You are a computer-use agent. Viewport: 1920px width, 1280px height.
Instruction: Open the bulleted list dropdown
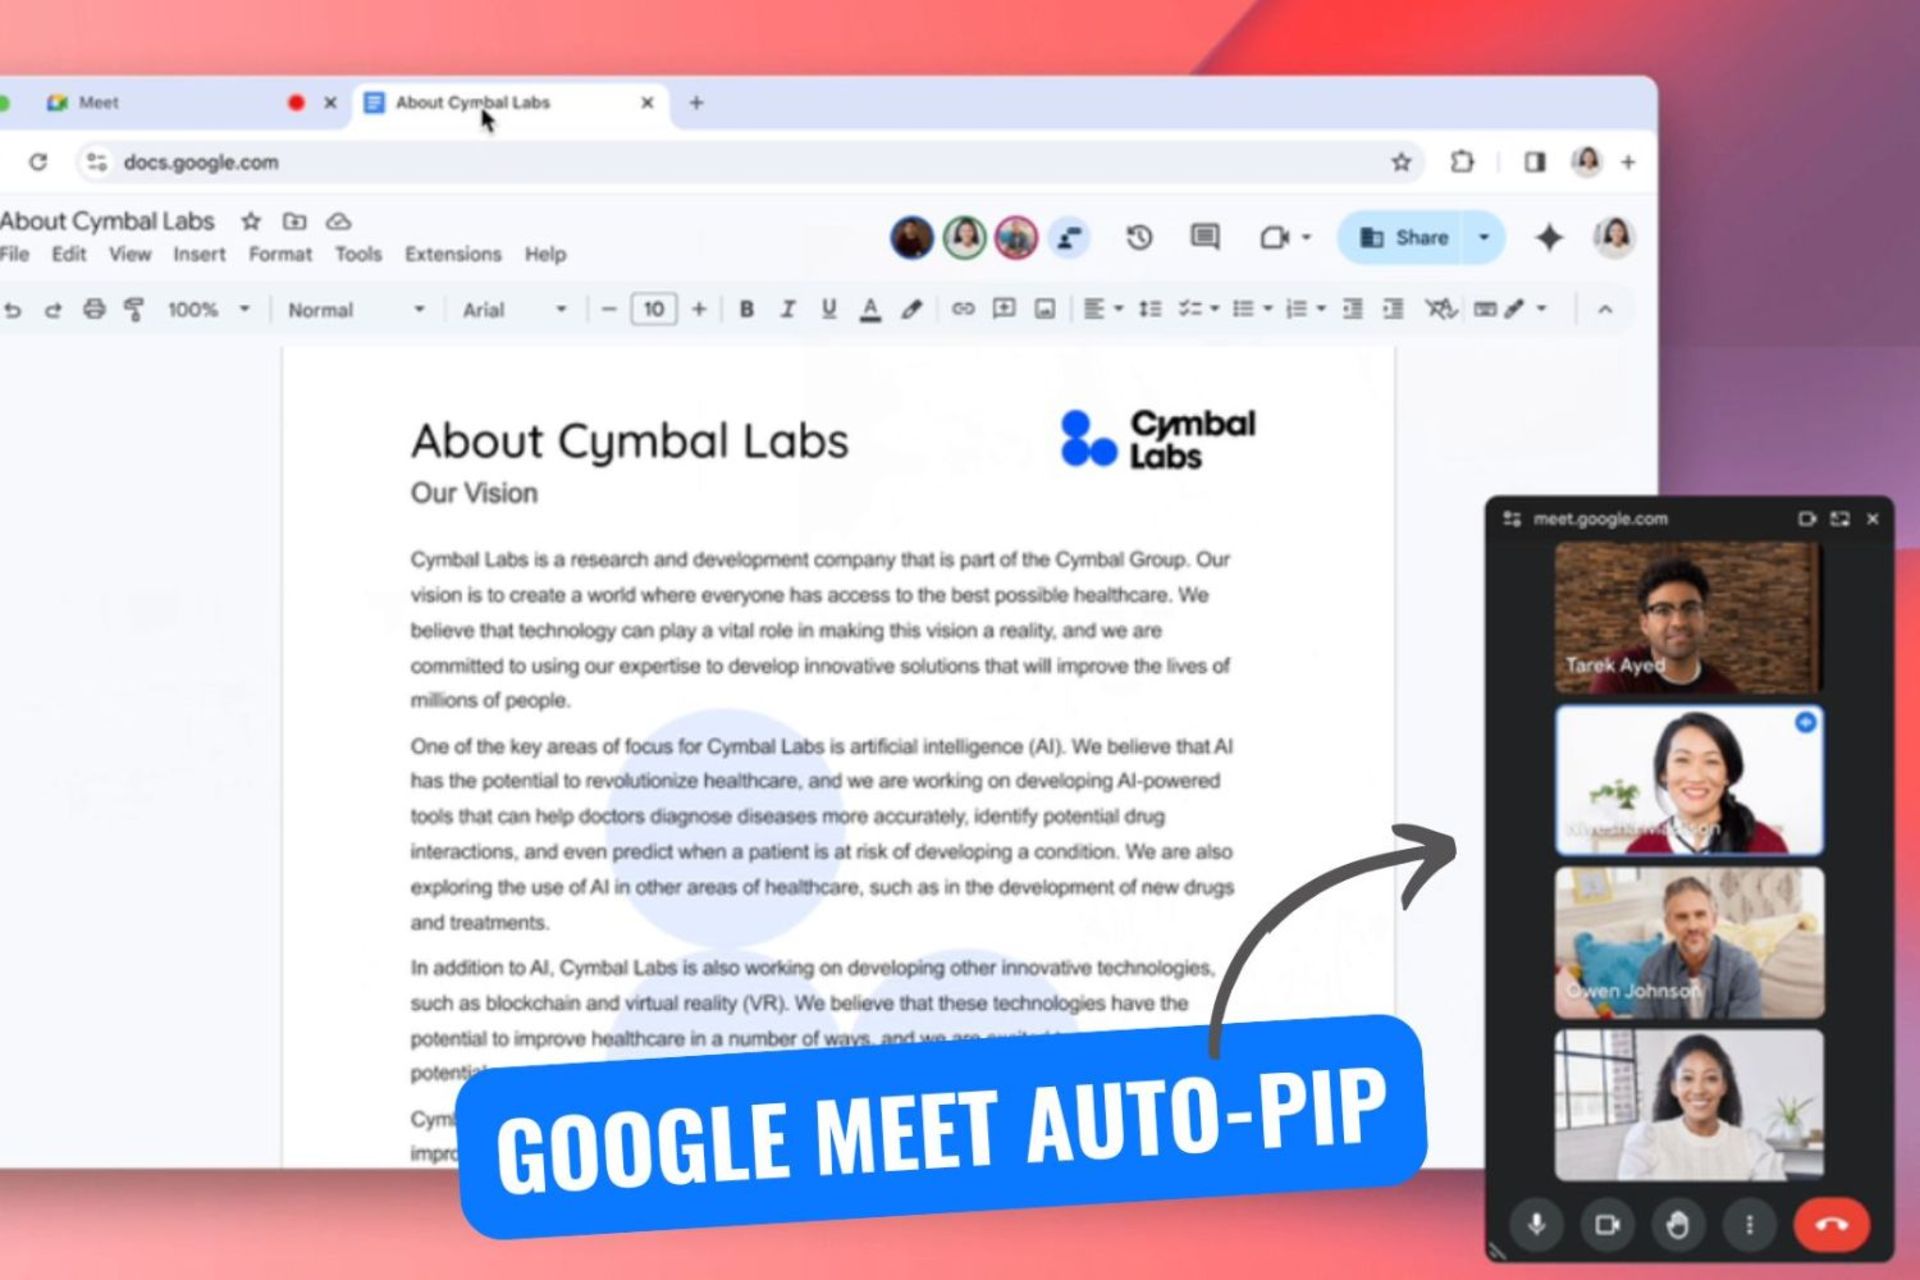click(1252, 309)
